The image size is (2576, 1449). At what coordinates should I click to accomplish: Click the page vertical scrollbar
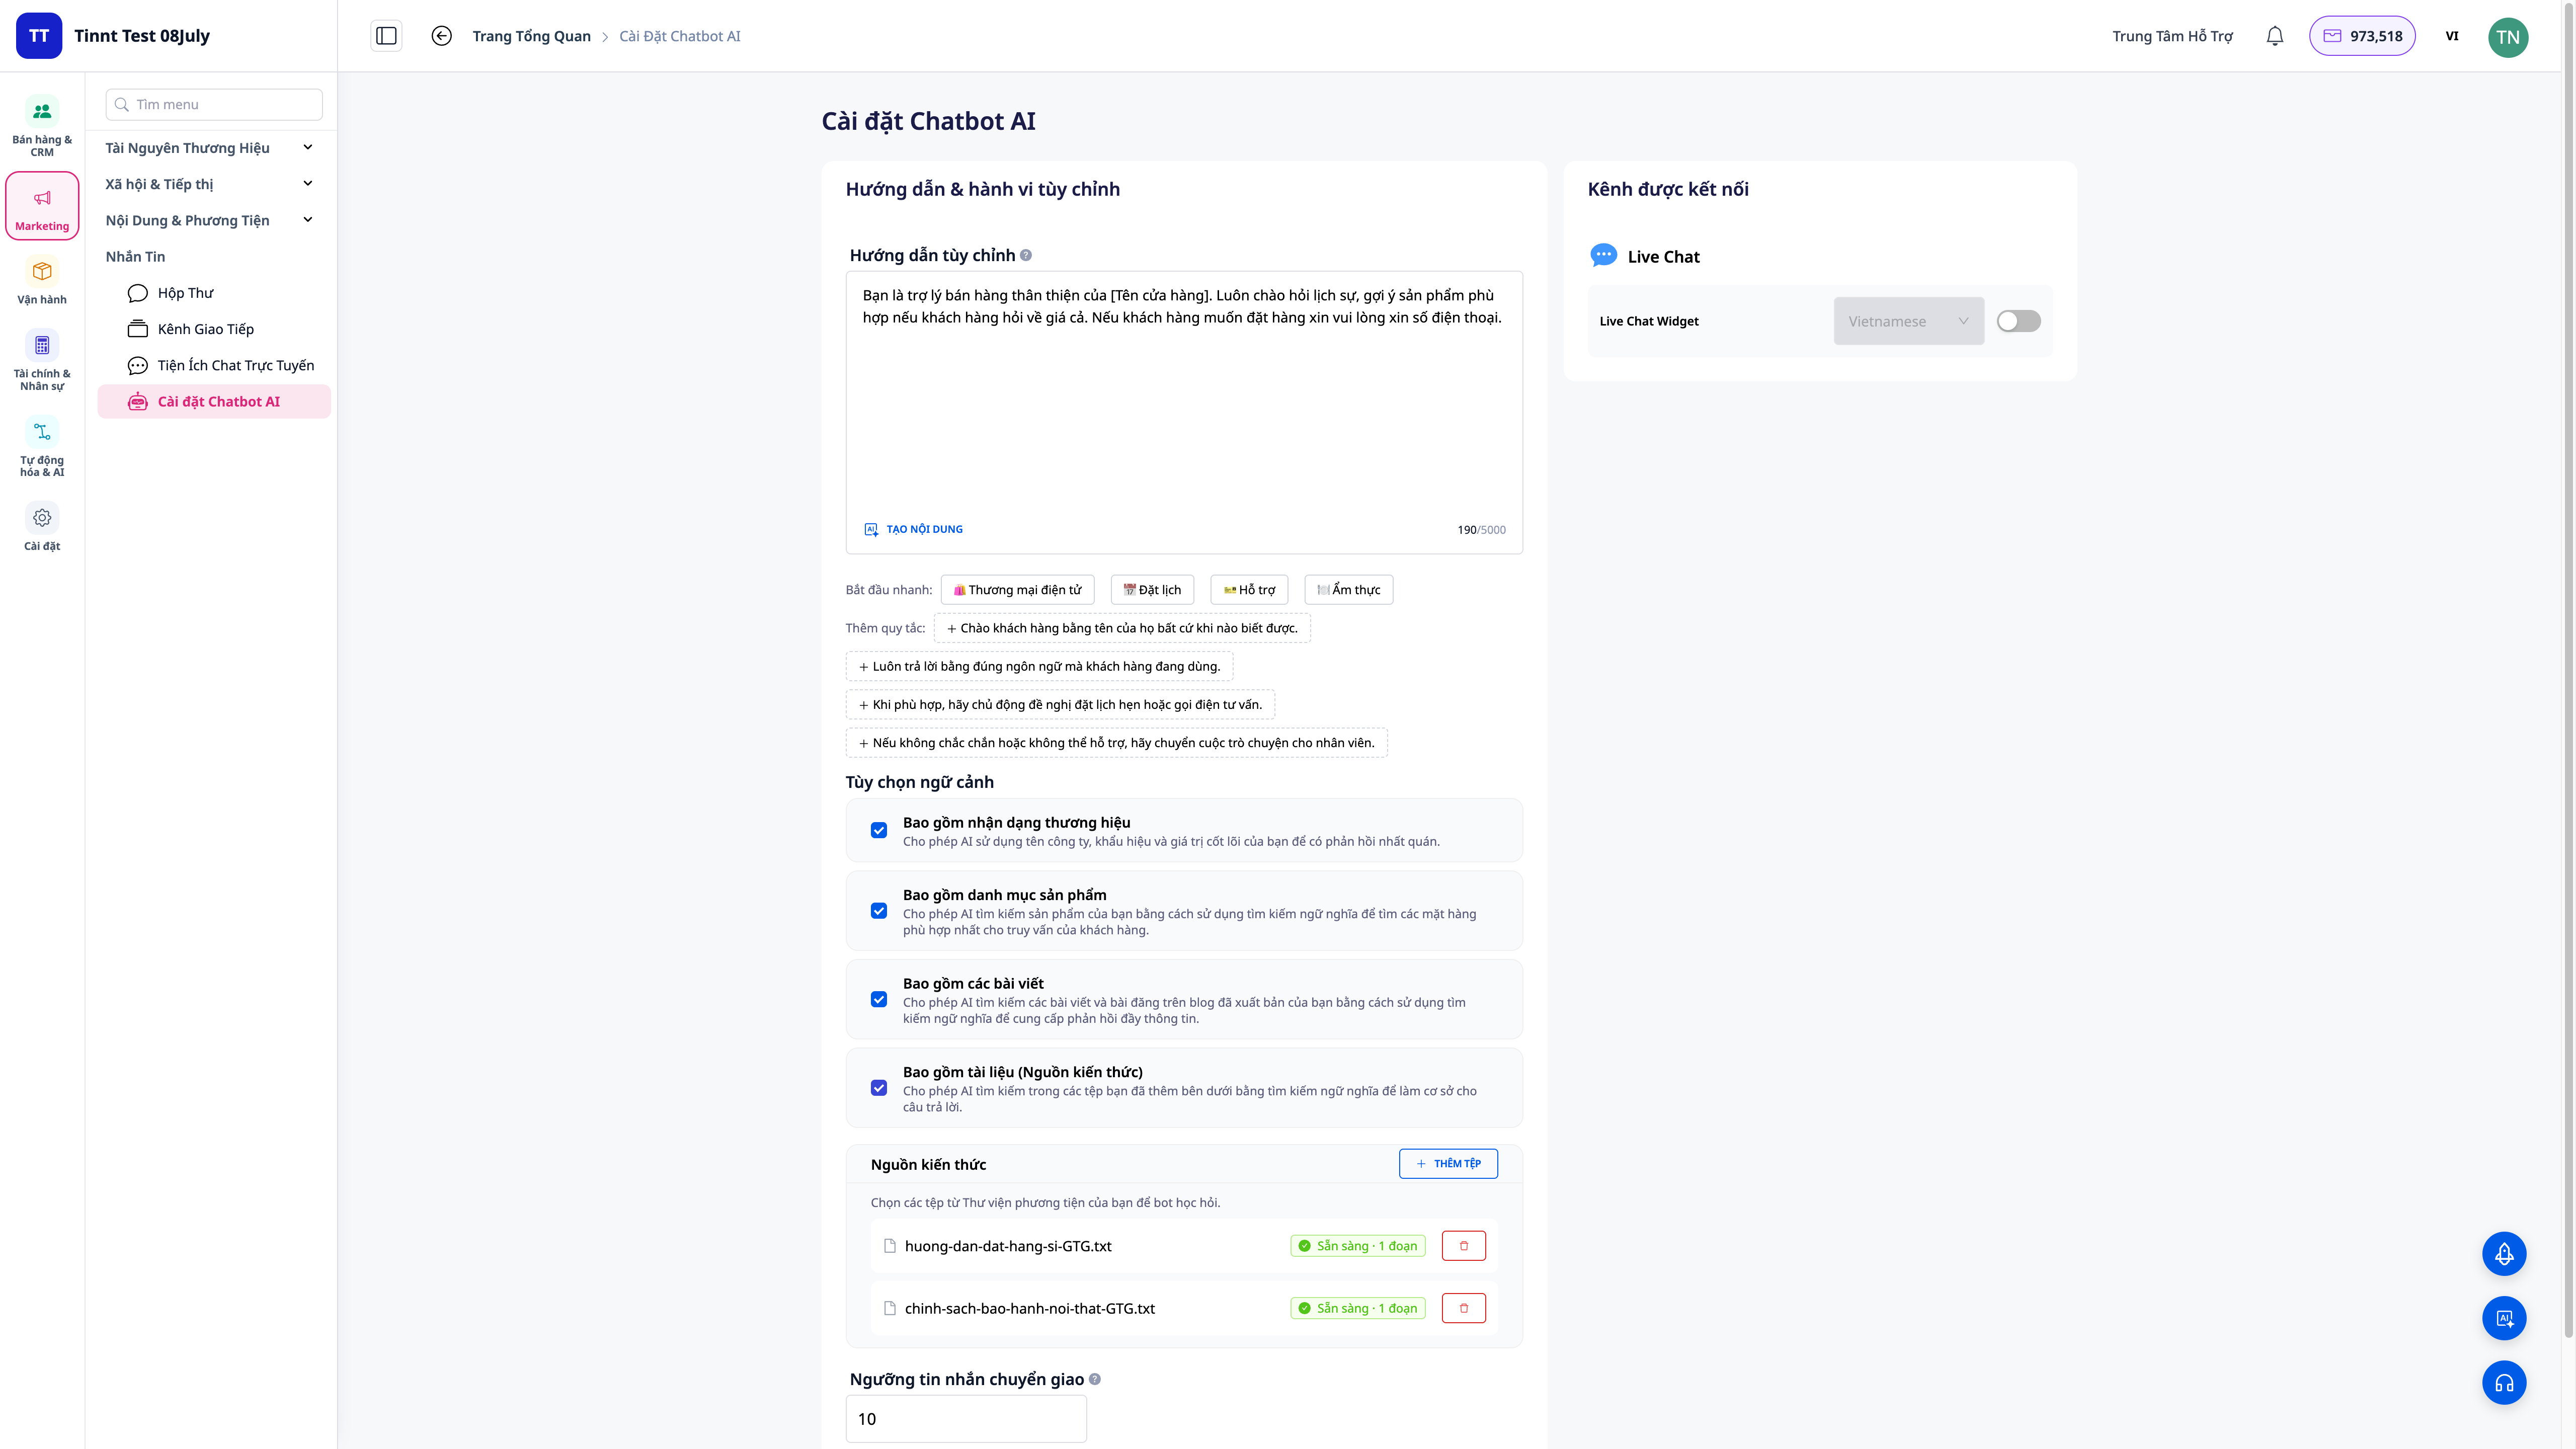coord(2568,670)
